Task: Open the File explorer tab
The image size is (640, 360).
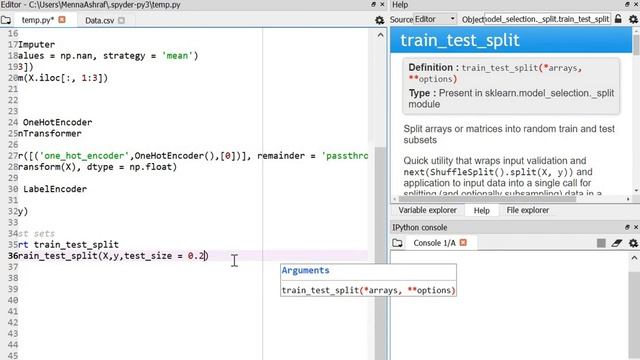Action: (527, 210)
